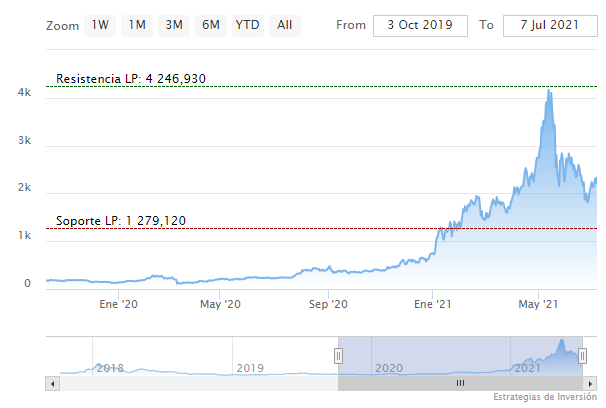Set zoom range to 1M

(x=138, y=24)
